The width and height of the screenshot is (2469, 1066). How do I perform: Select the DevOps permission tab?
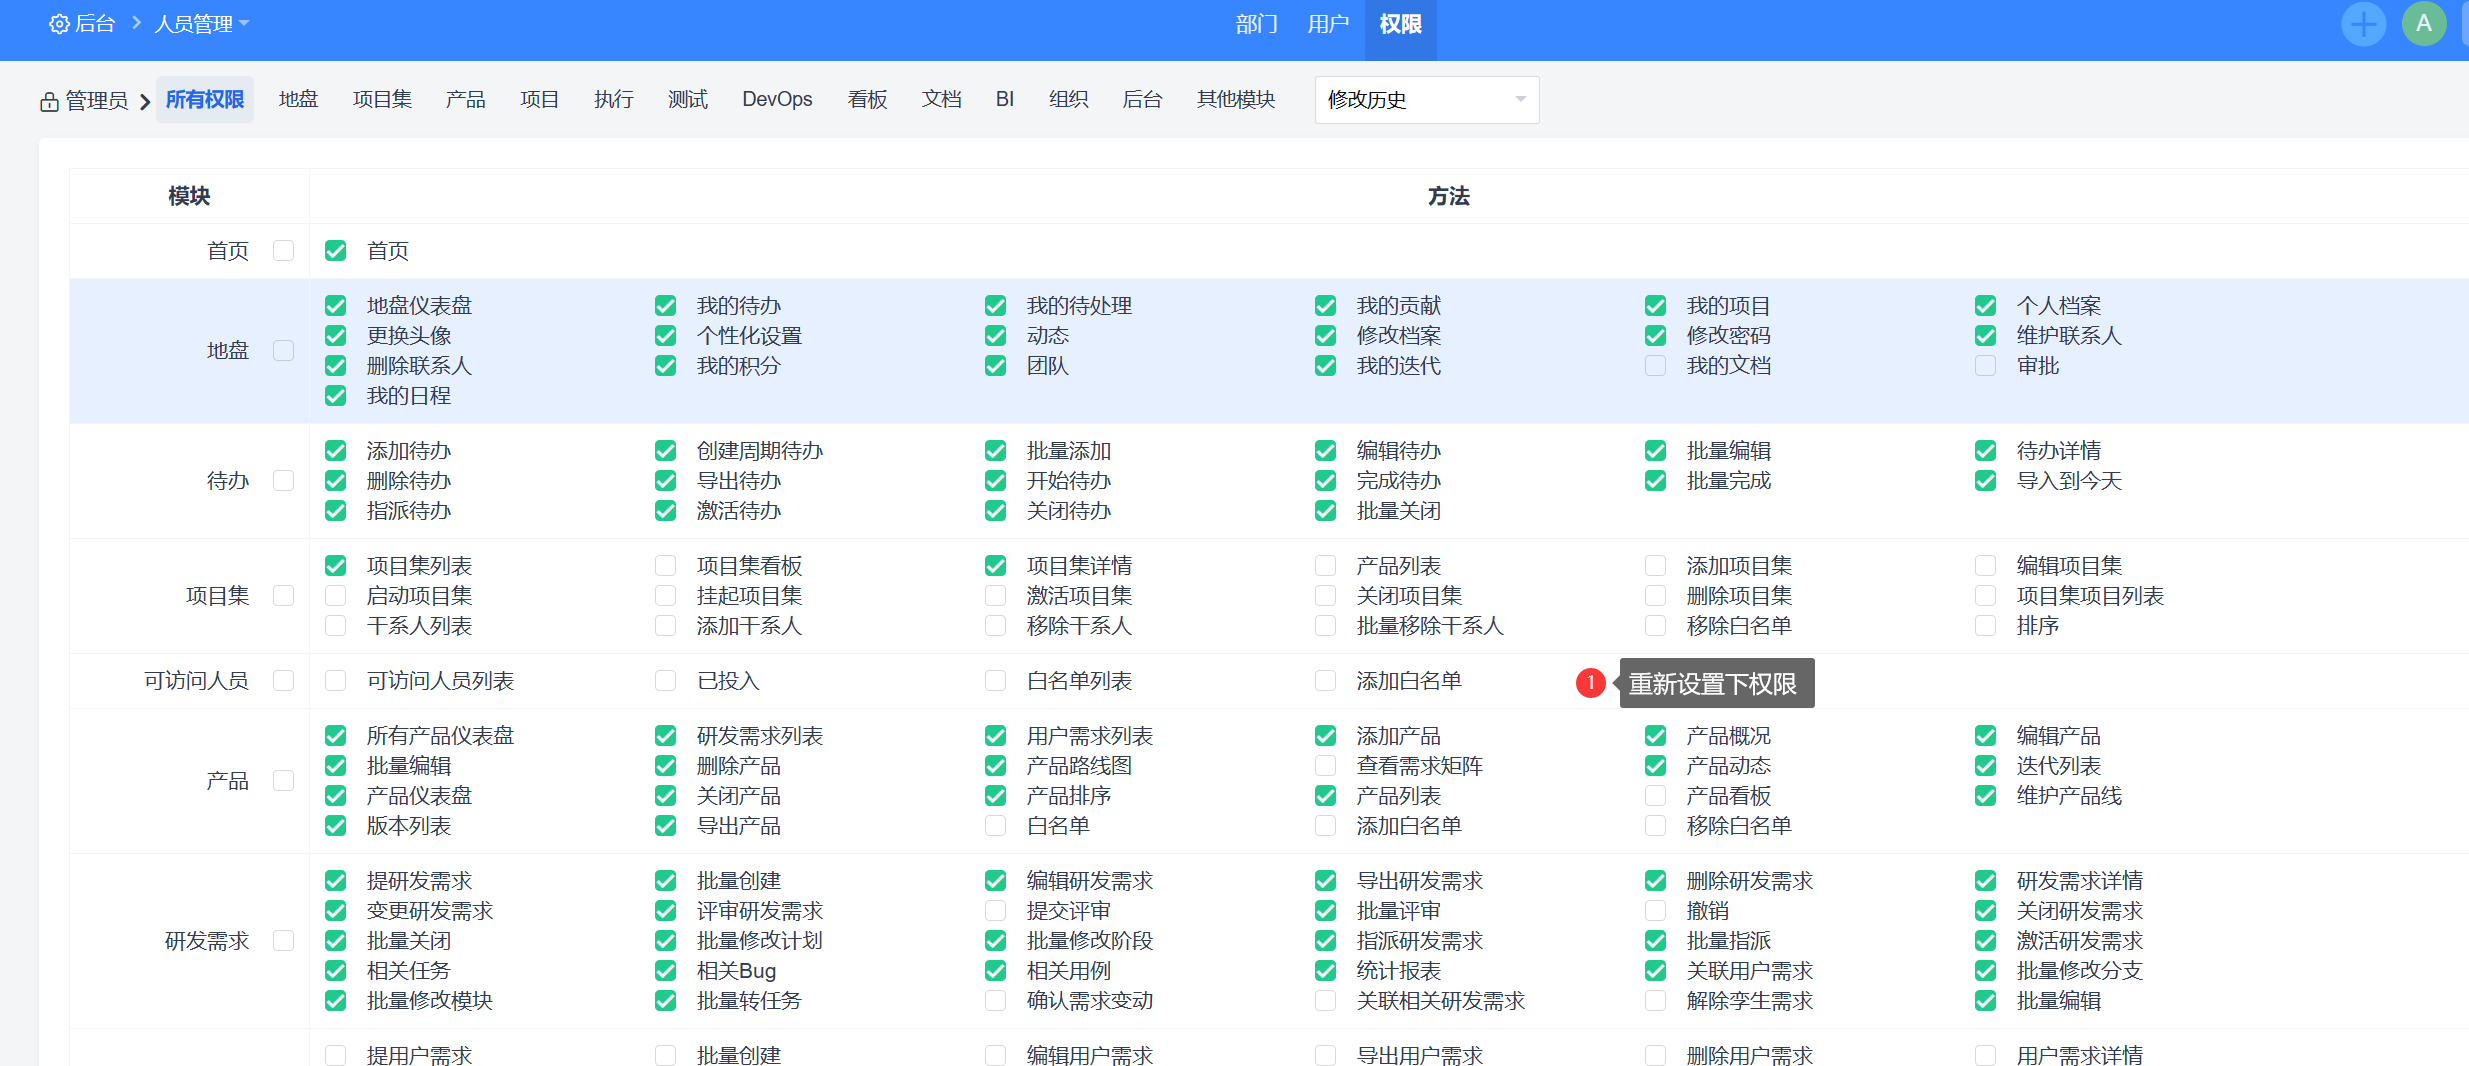776,99
